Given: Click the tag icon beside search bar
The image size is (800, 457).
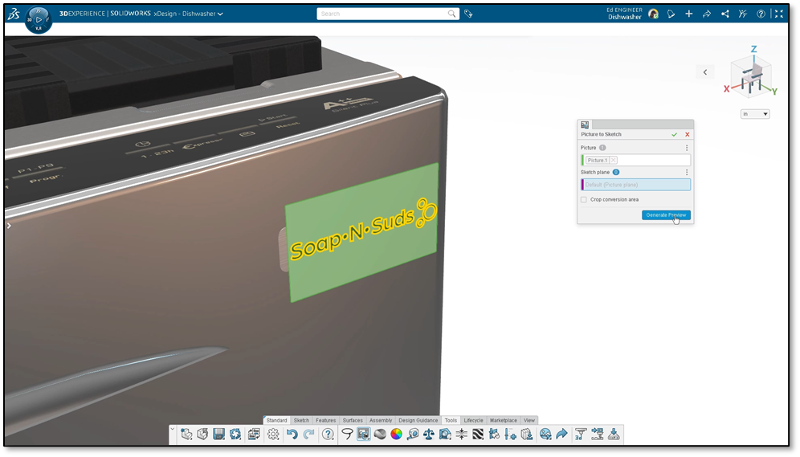Looking at the screenshot, I should point(469,14).
